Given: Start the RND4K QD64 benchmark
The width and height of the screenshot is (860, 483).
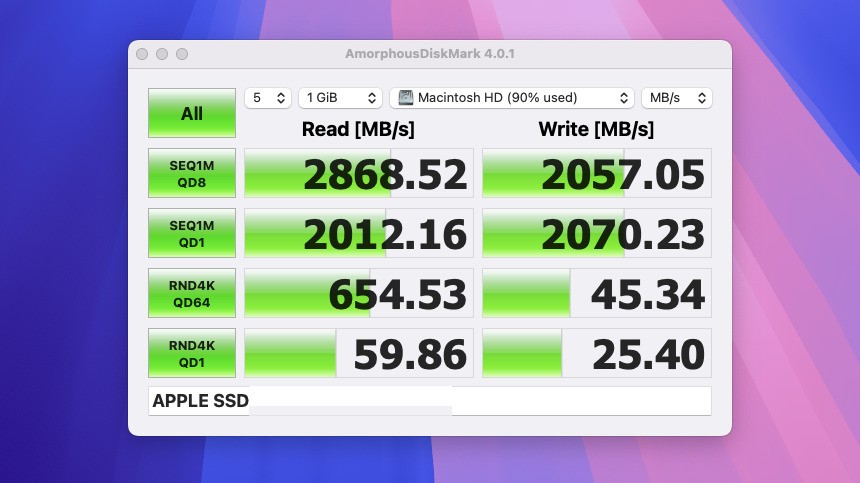Looking at the screenshot, I should click(191, 293).
